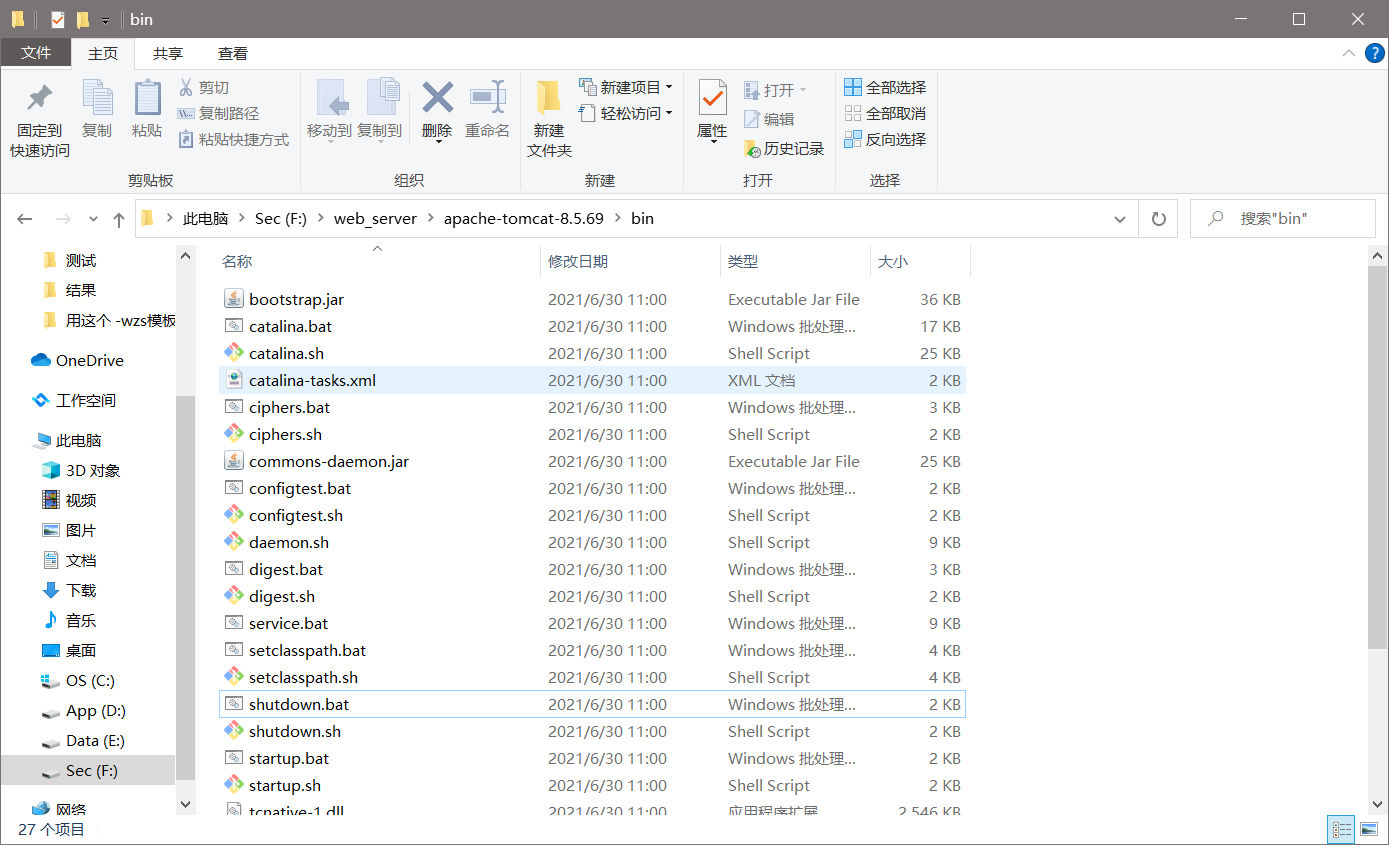1389x845 pixels.
Task: Select the daemon.sh file
Action: click(x=592, y=542)
